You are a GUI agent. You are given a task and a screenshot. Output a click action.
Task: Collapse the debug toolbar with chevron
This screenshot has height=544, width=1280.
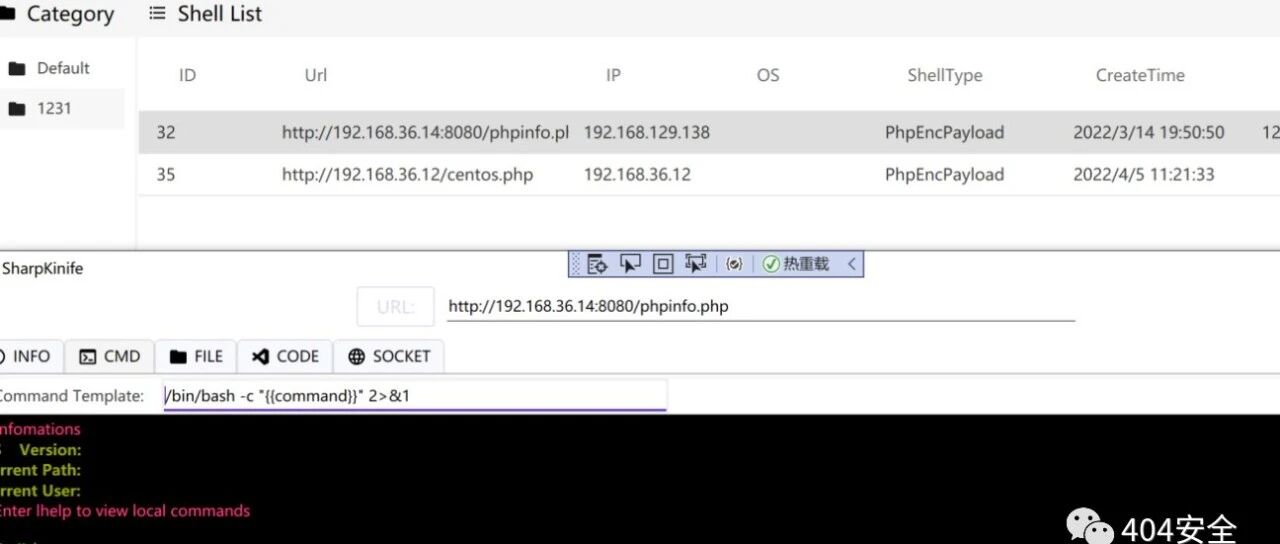click(x=851, y=264)
